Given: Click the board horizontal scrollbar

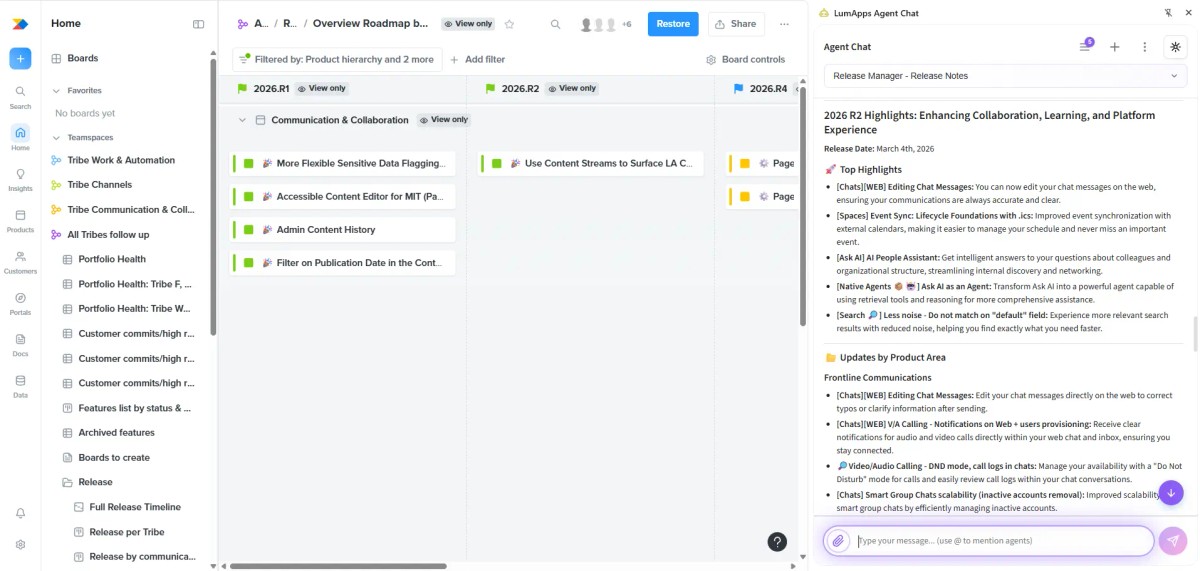Looking at the screenshot, I should (338, 566).
